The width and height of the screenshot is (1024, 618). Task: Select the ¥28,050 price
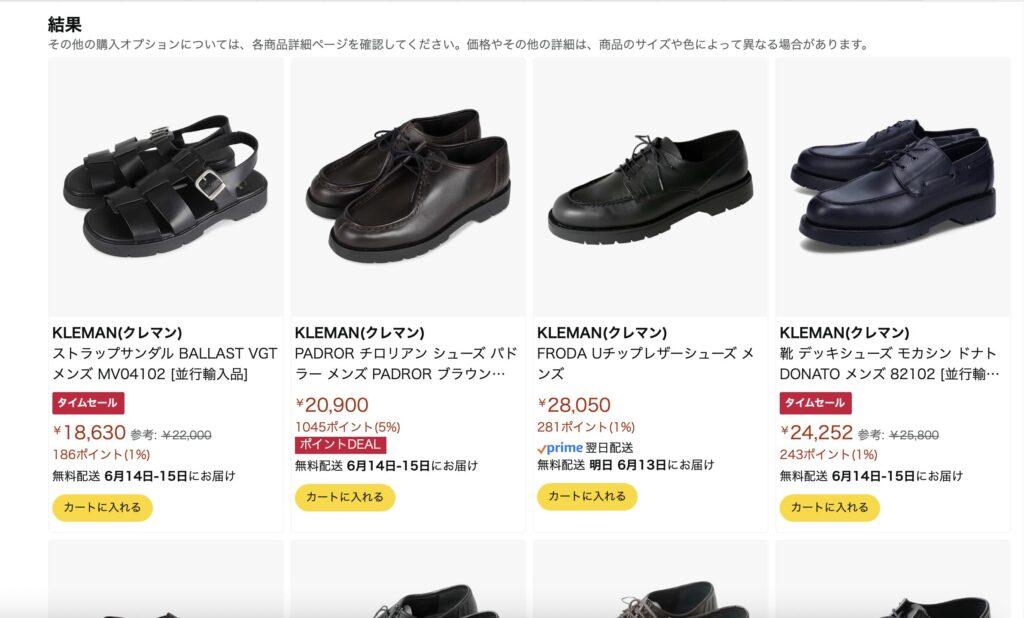pos(574,405)
